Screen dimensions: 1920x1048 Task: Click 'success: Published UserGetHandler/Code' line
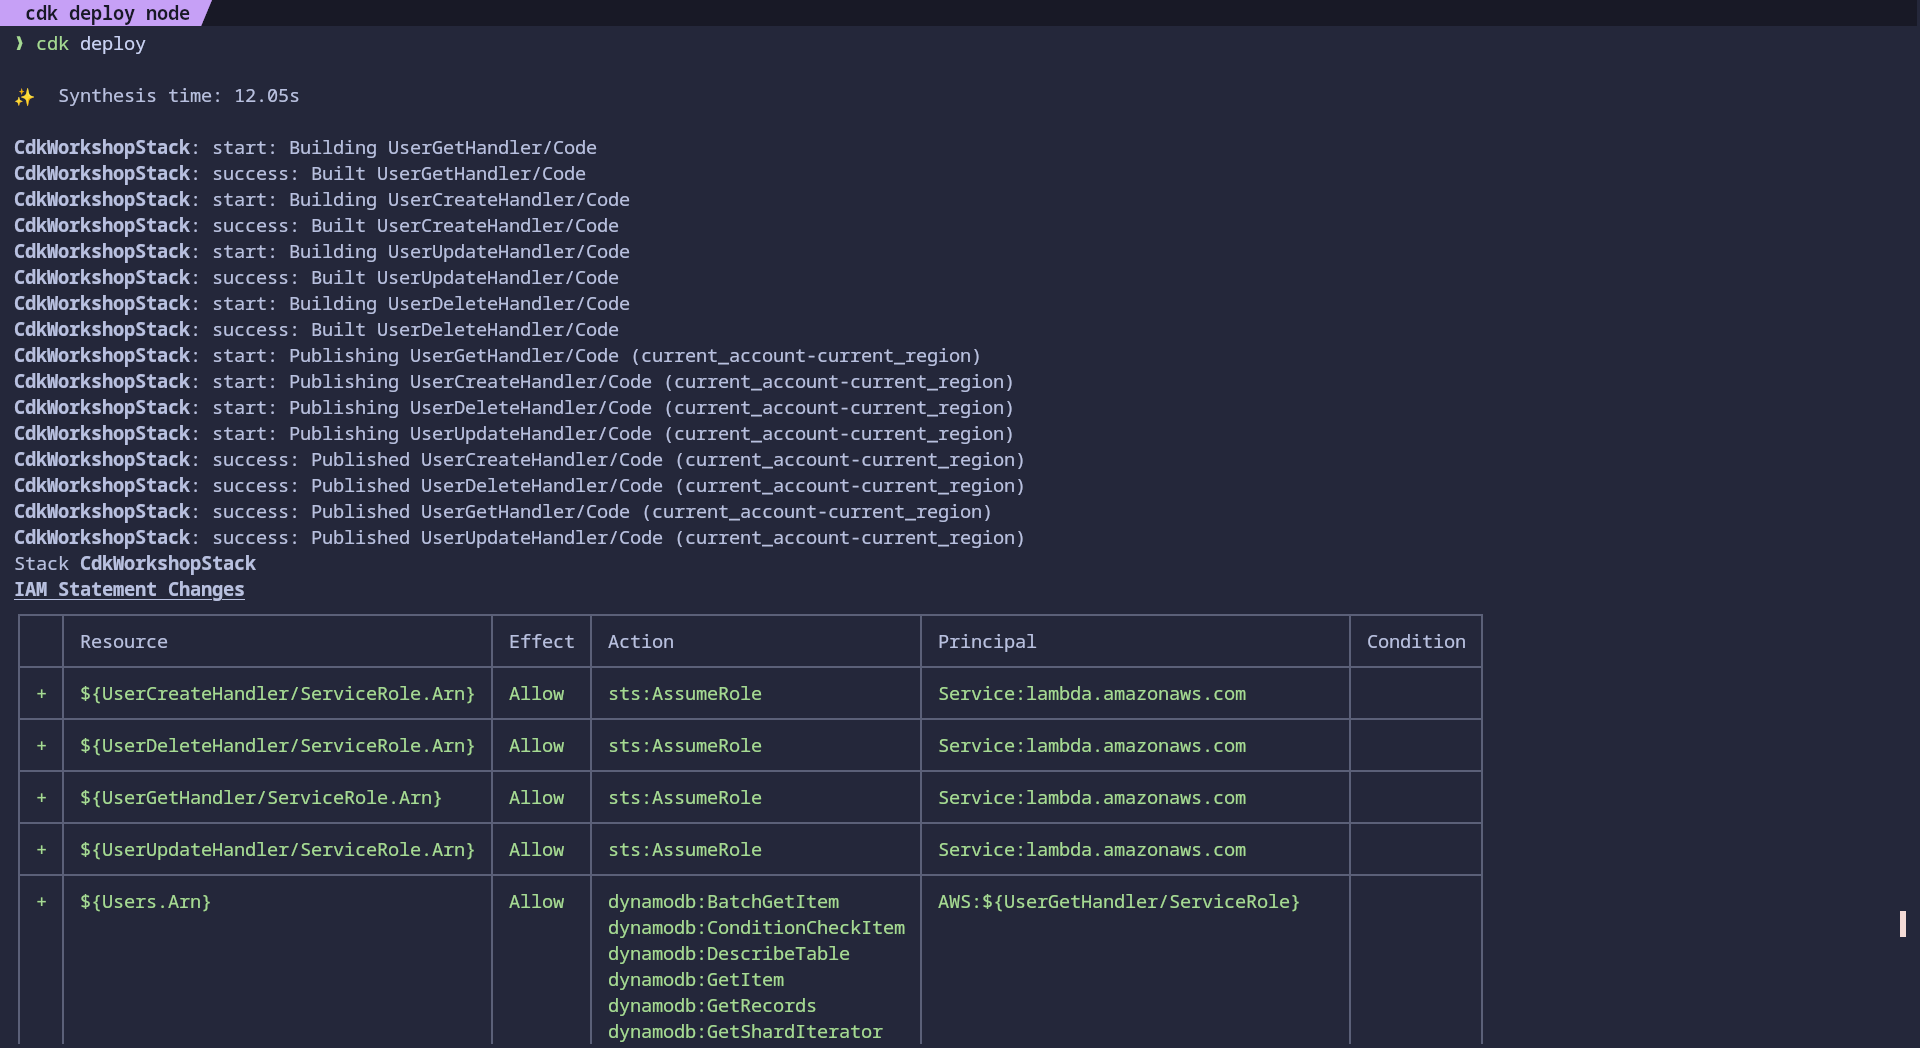pos(503,512)
